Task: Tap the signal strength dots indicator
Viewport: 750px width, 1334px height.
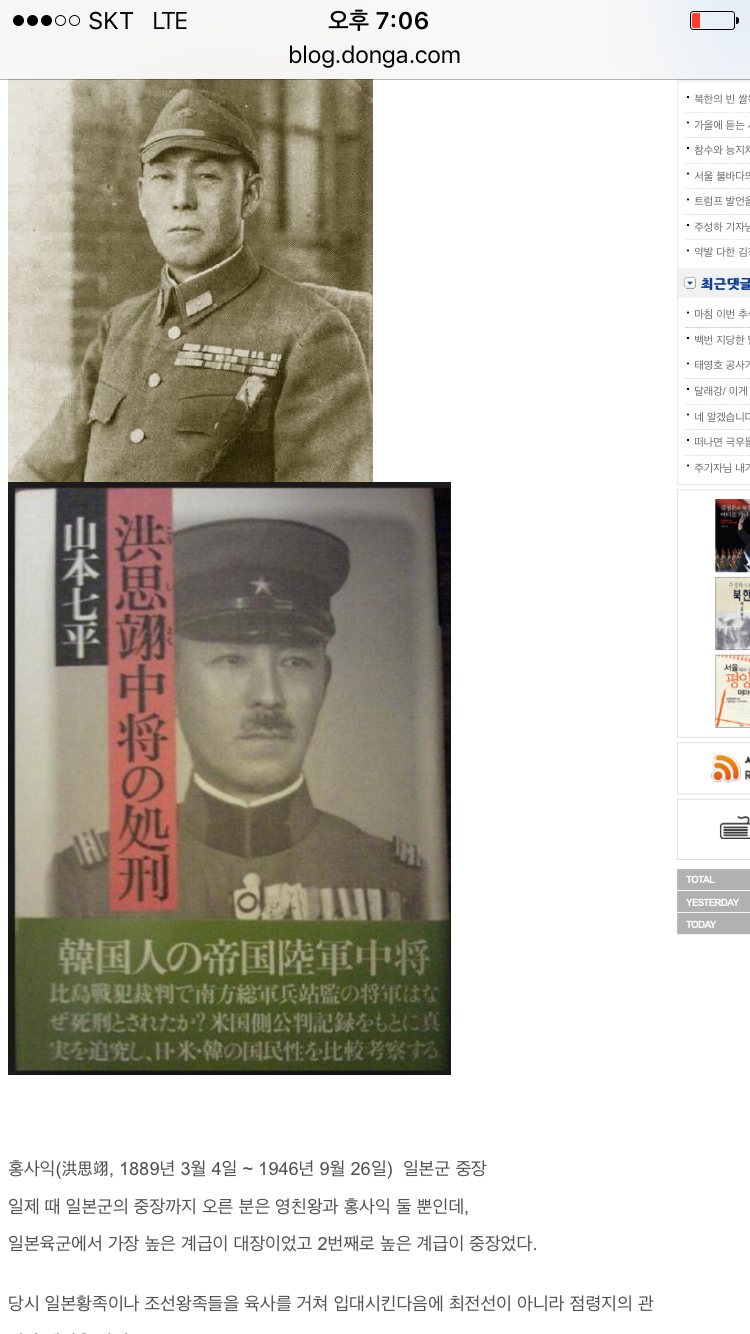Action: tap(45, 21)
